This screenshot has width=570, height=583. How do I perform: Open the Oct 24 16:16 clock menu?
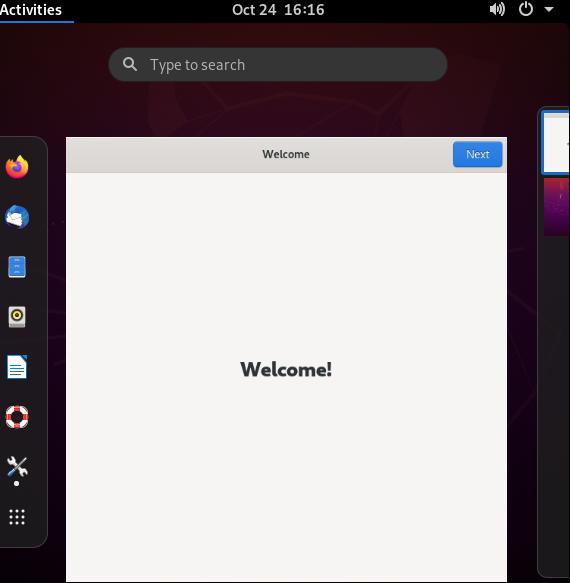click(x=278, y=10)
